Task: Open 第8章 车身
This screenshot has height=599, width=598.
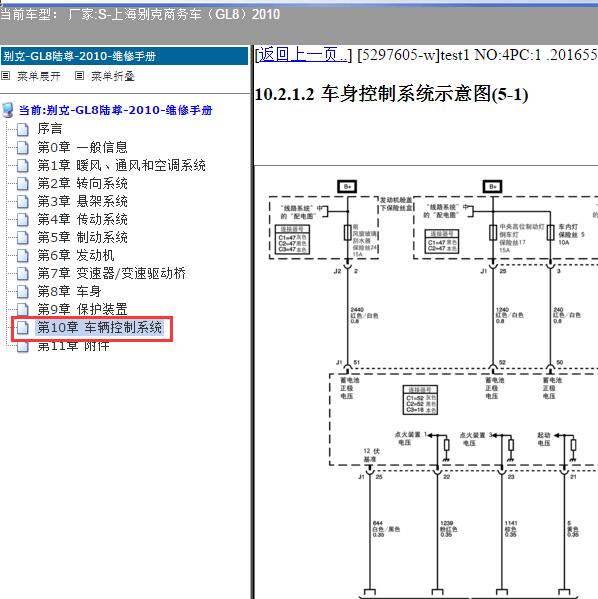Action: coord(69,291)
